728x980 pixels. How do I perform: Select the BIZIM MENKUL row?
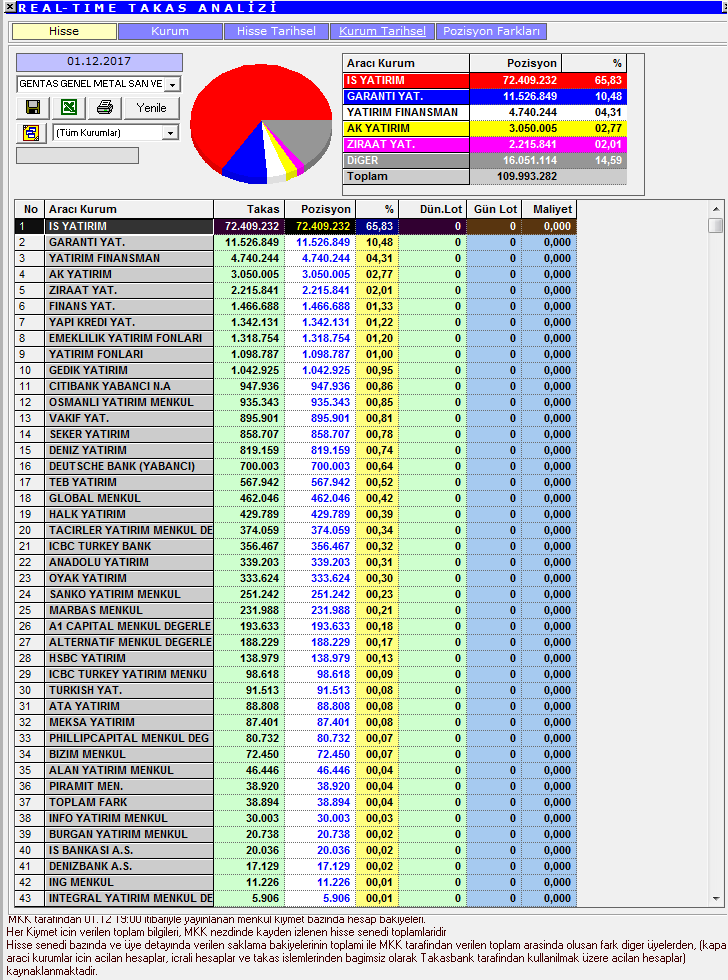pyautogui.click(x=295, y=754)
